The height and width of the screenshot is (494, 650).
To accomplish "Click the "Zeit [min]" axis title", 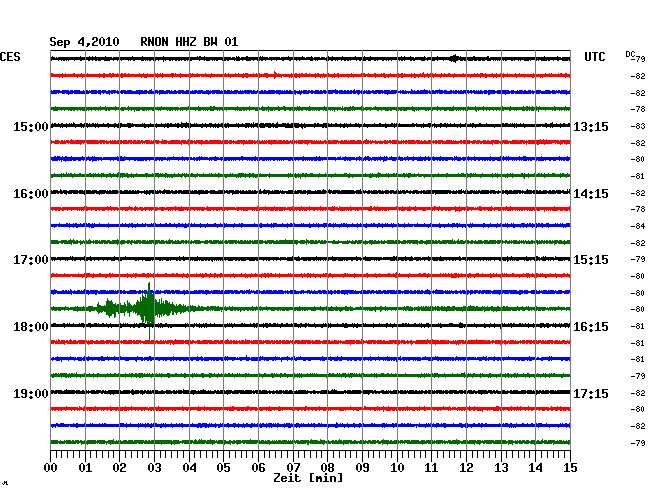I will (308, 478).
